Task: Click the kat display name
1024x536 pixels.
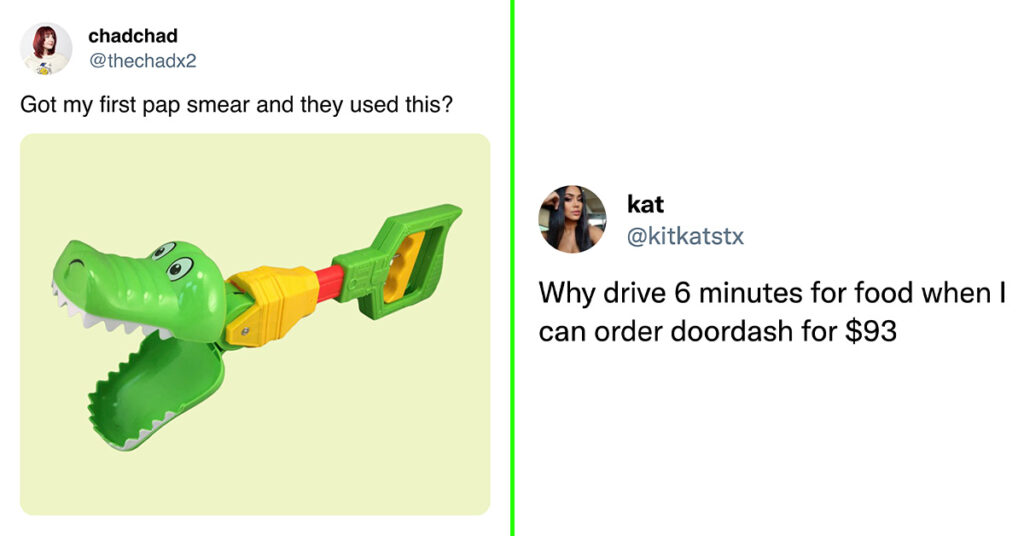Action: [x=645, y=204]
